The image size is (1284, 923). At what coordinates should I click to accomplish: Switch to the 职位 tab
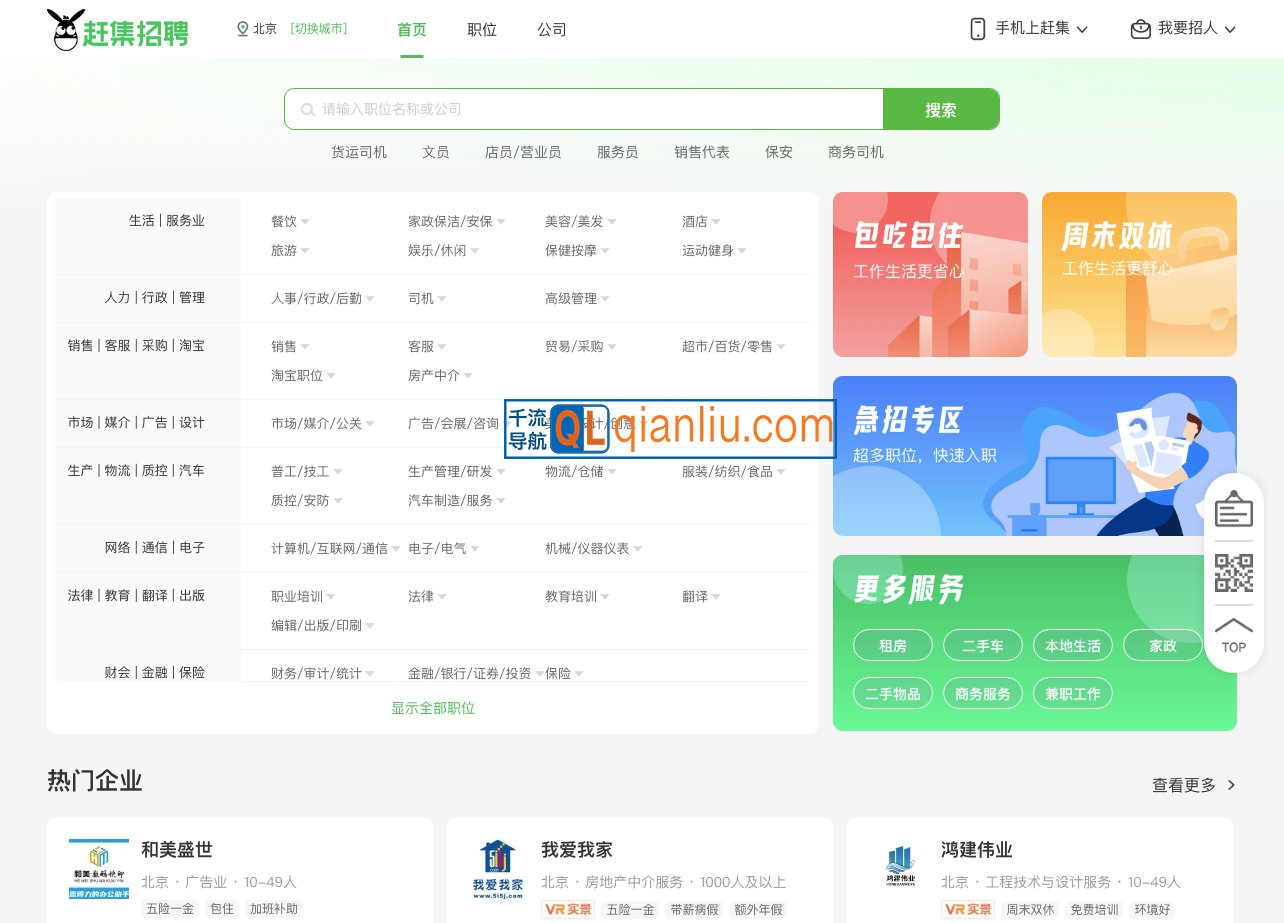coord(481,29)
